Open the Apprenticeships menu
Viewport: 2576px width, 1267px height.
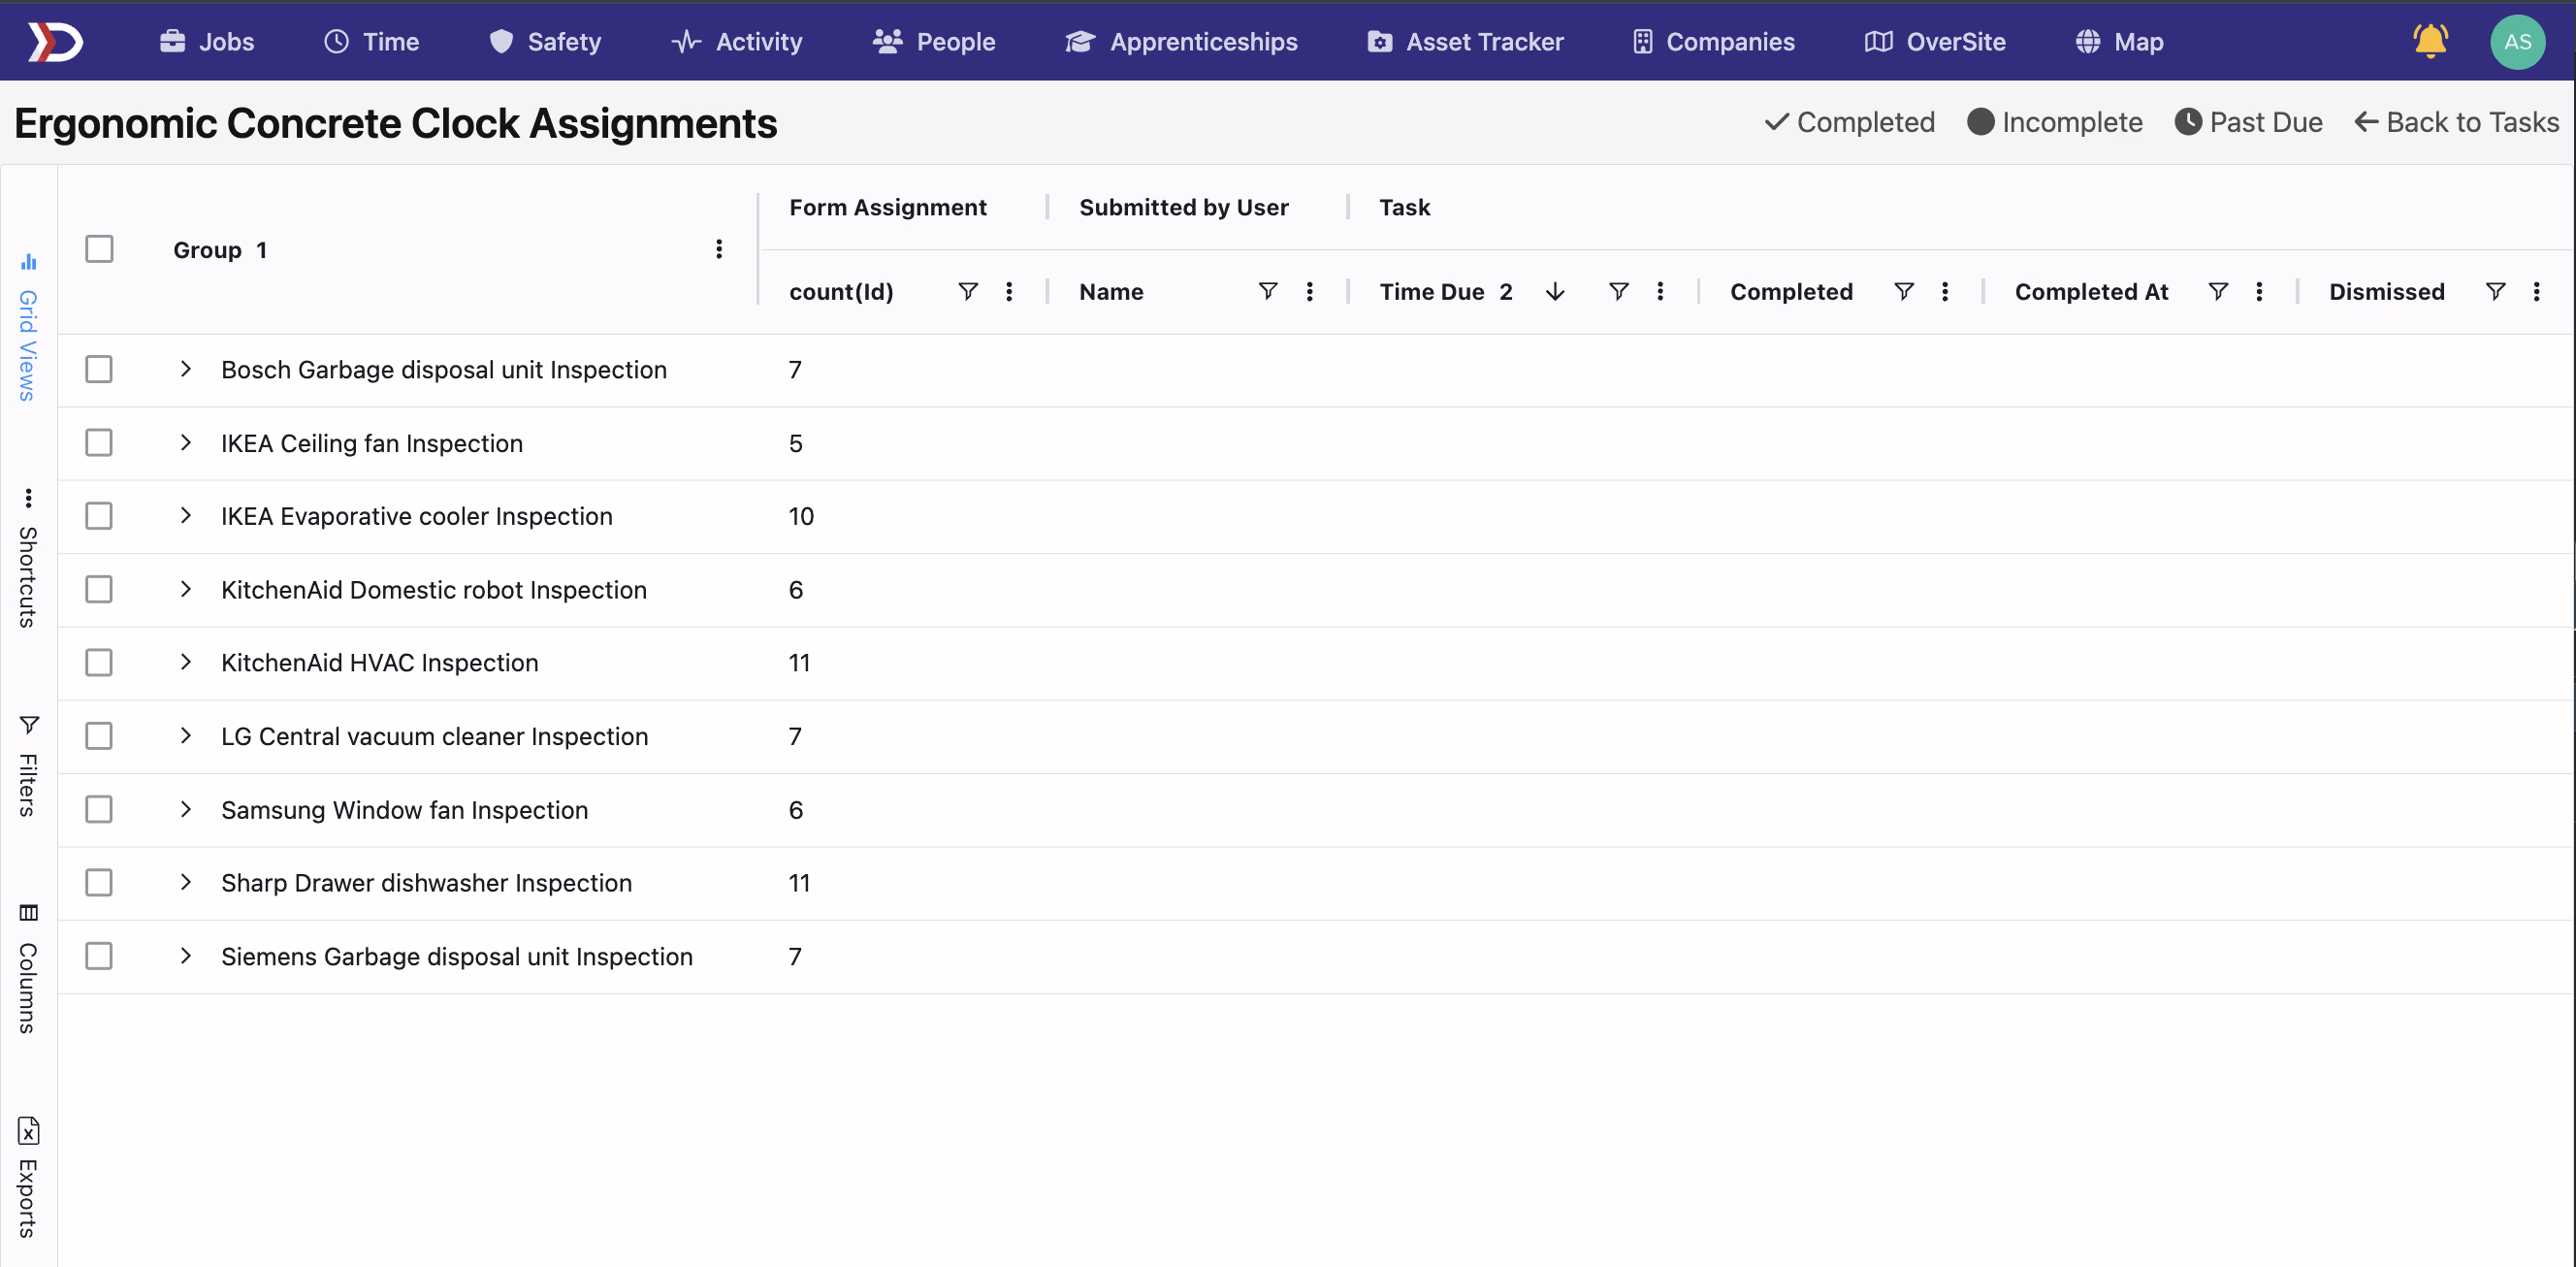tap(1181, 41)
